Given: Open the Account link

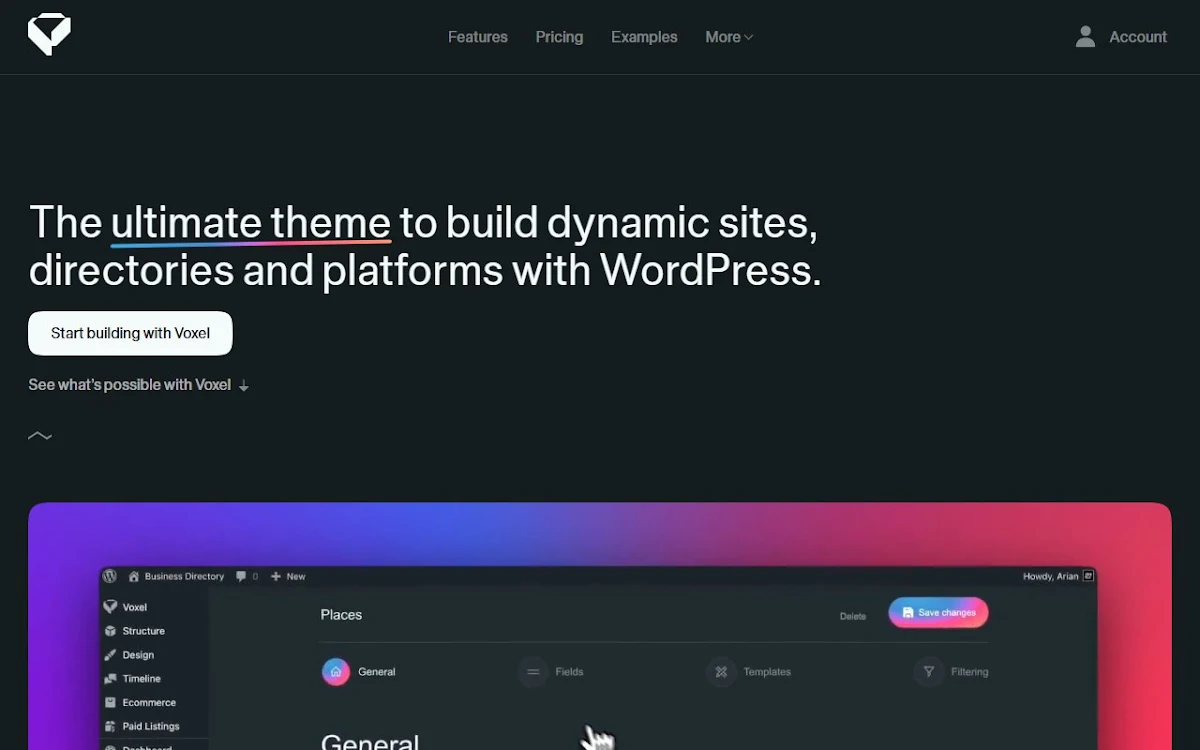Looking at the screenshot, I should 1138,37.
